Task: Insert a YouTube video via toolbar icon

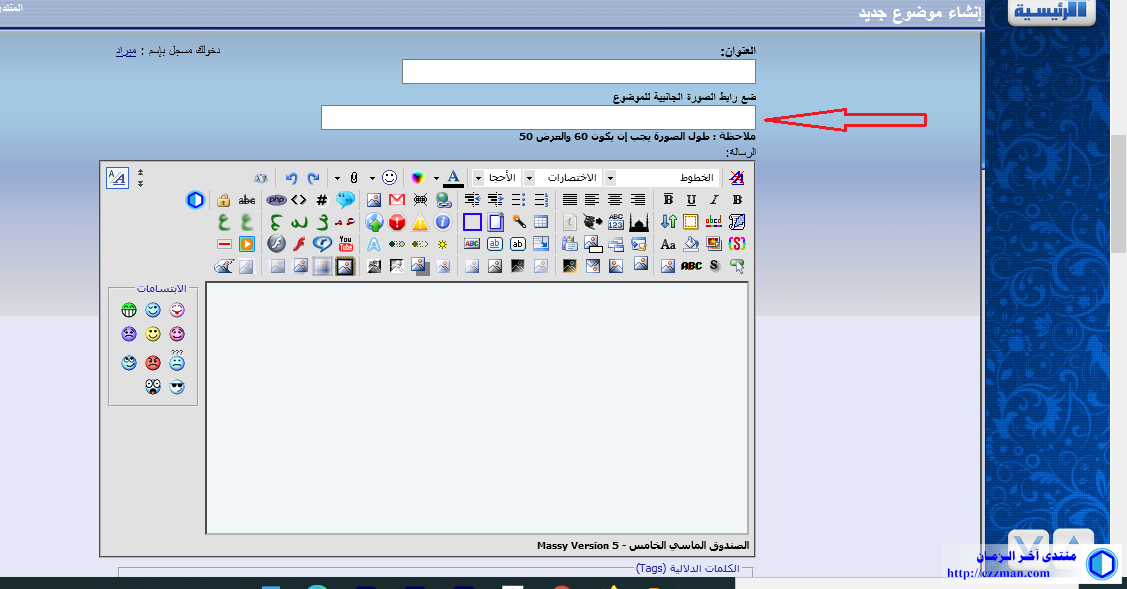Action: pyautogui.click(x=346, y=244)
